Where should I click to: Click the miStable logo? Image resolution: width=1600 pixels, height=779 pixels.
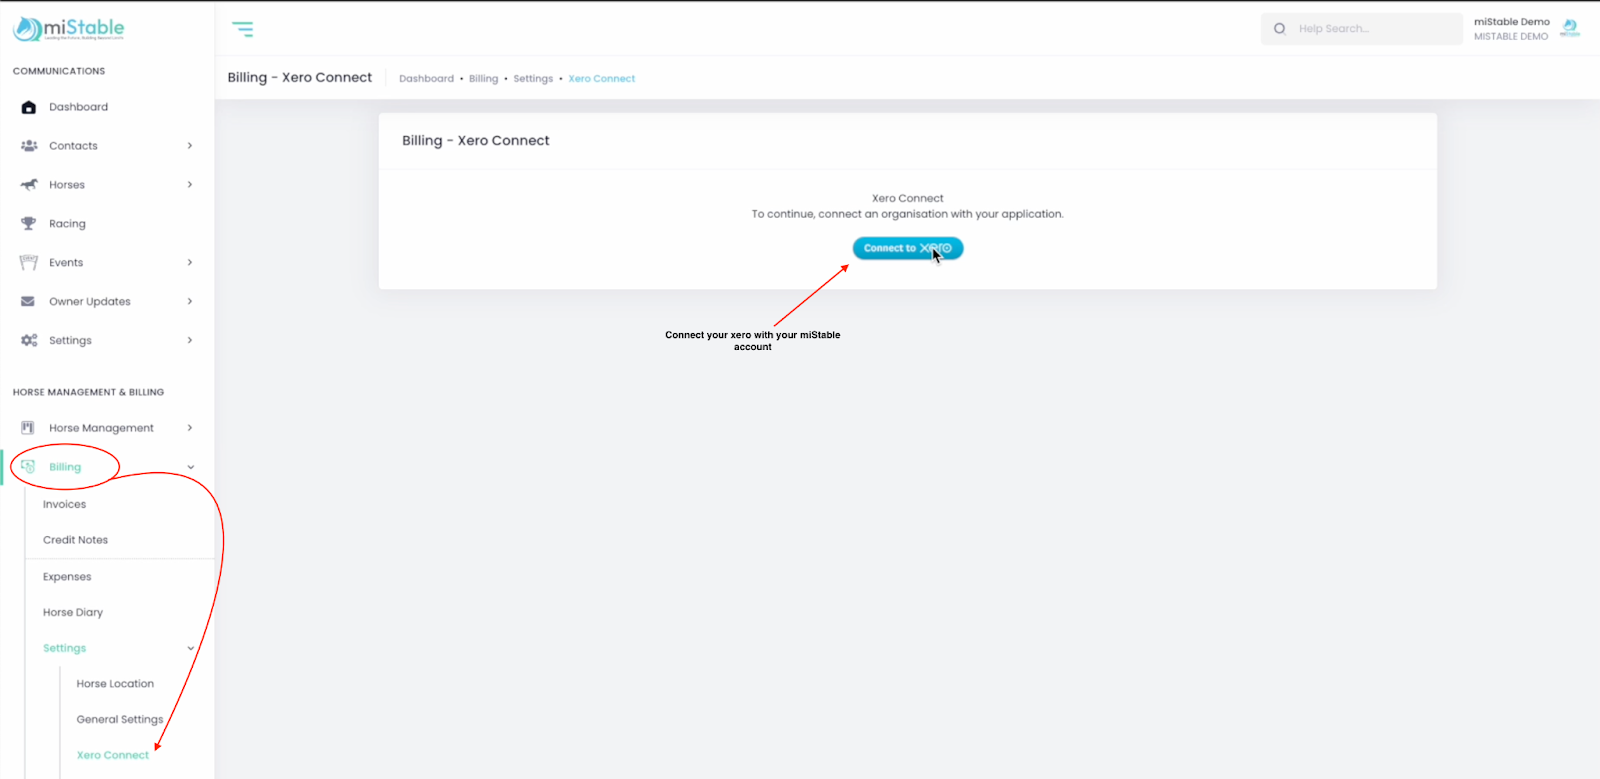tap(69, 29)
